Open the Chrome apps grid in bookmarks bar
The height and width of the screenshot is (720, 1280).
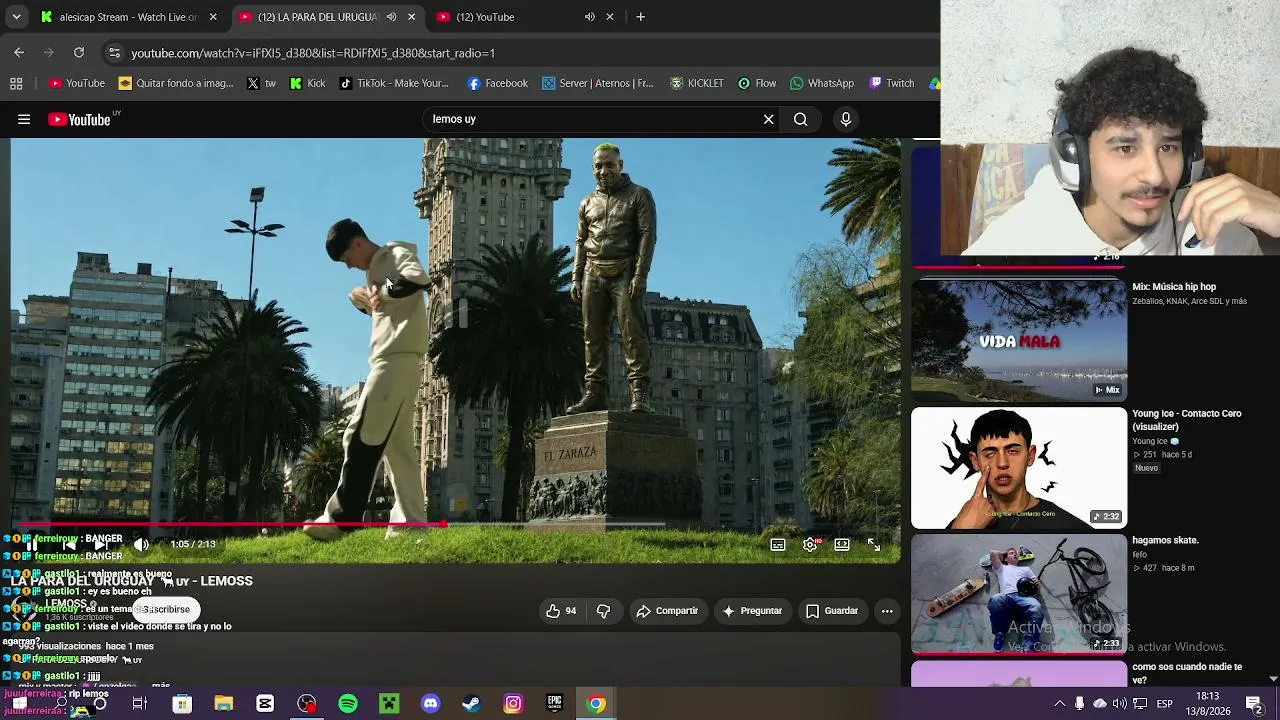(x=16, y=84)
